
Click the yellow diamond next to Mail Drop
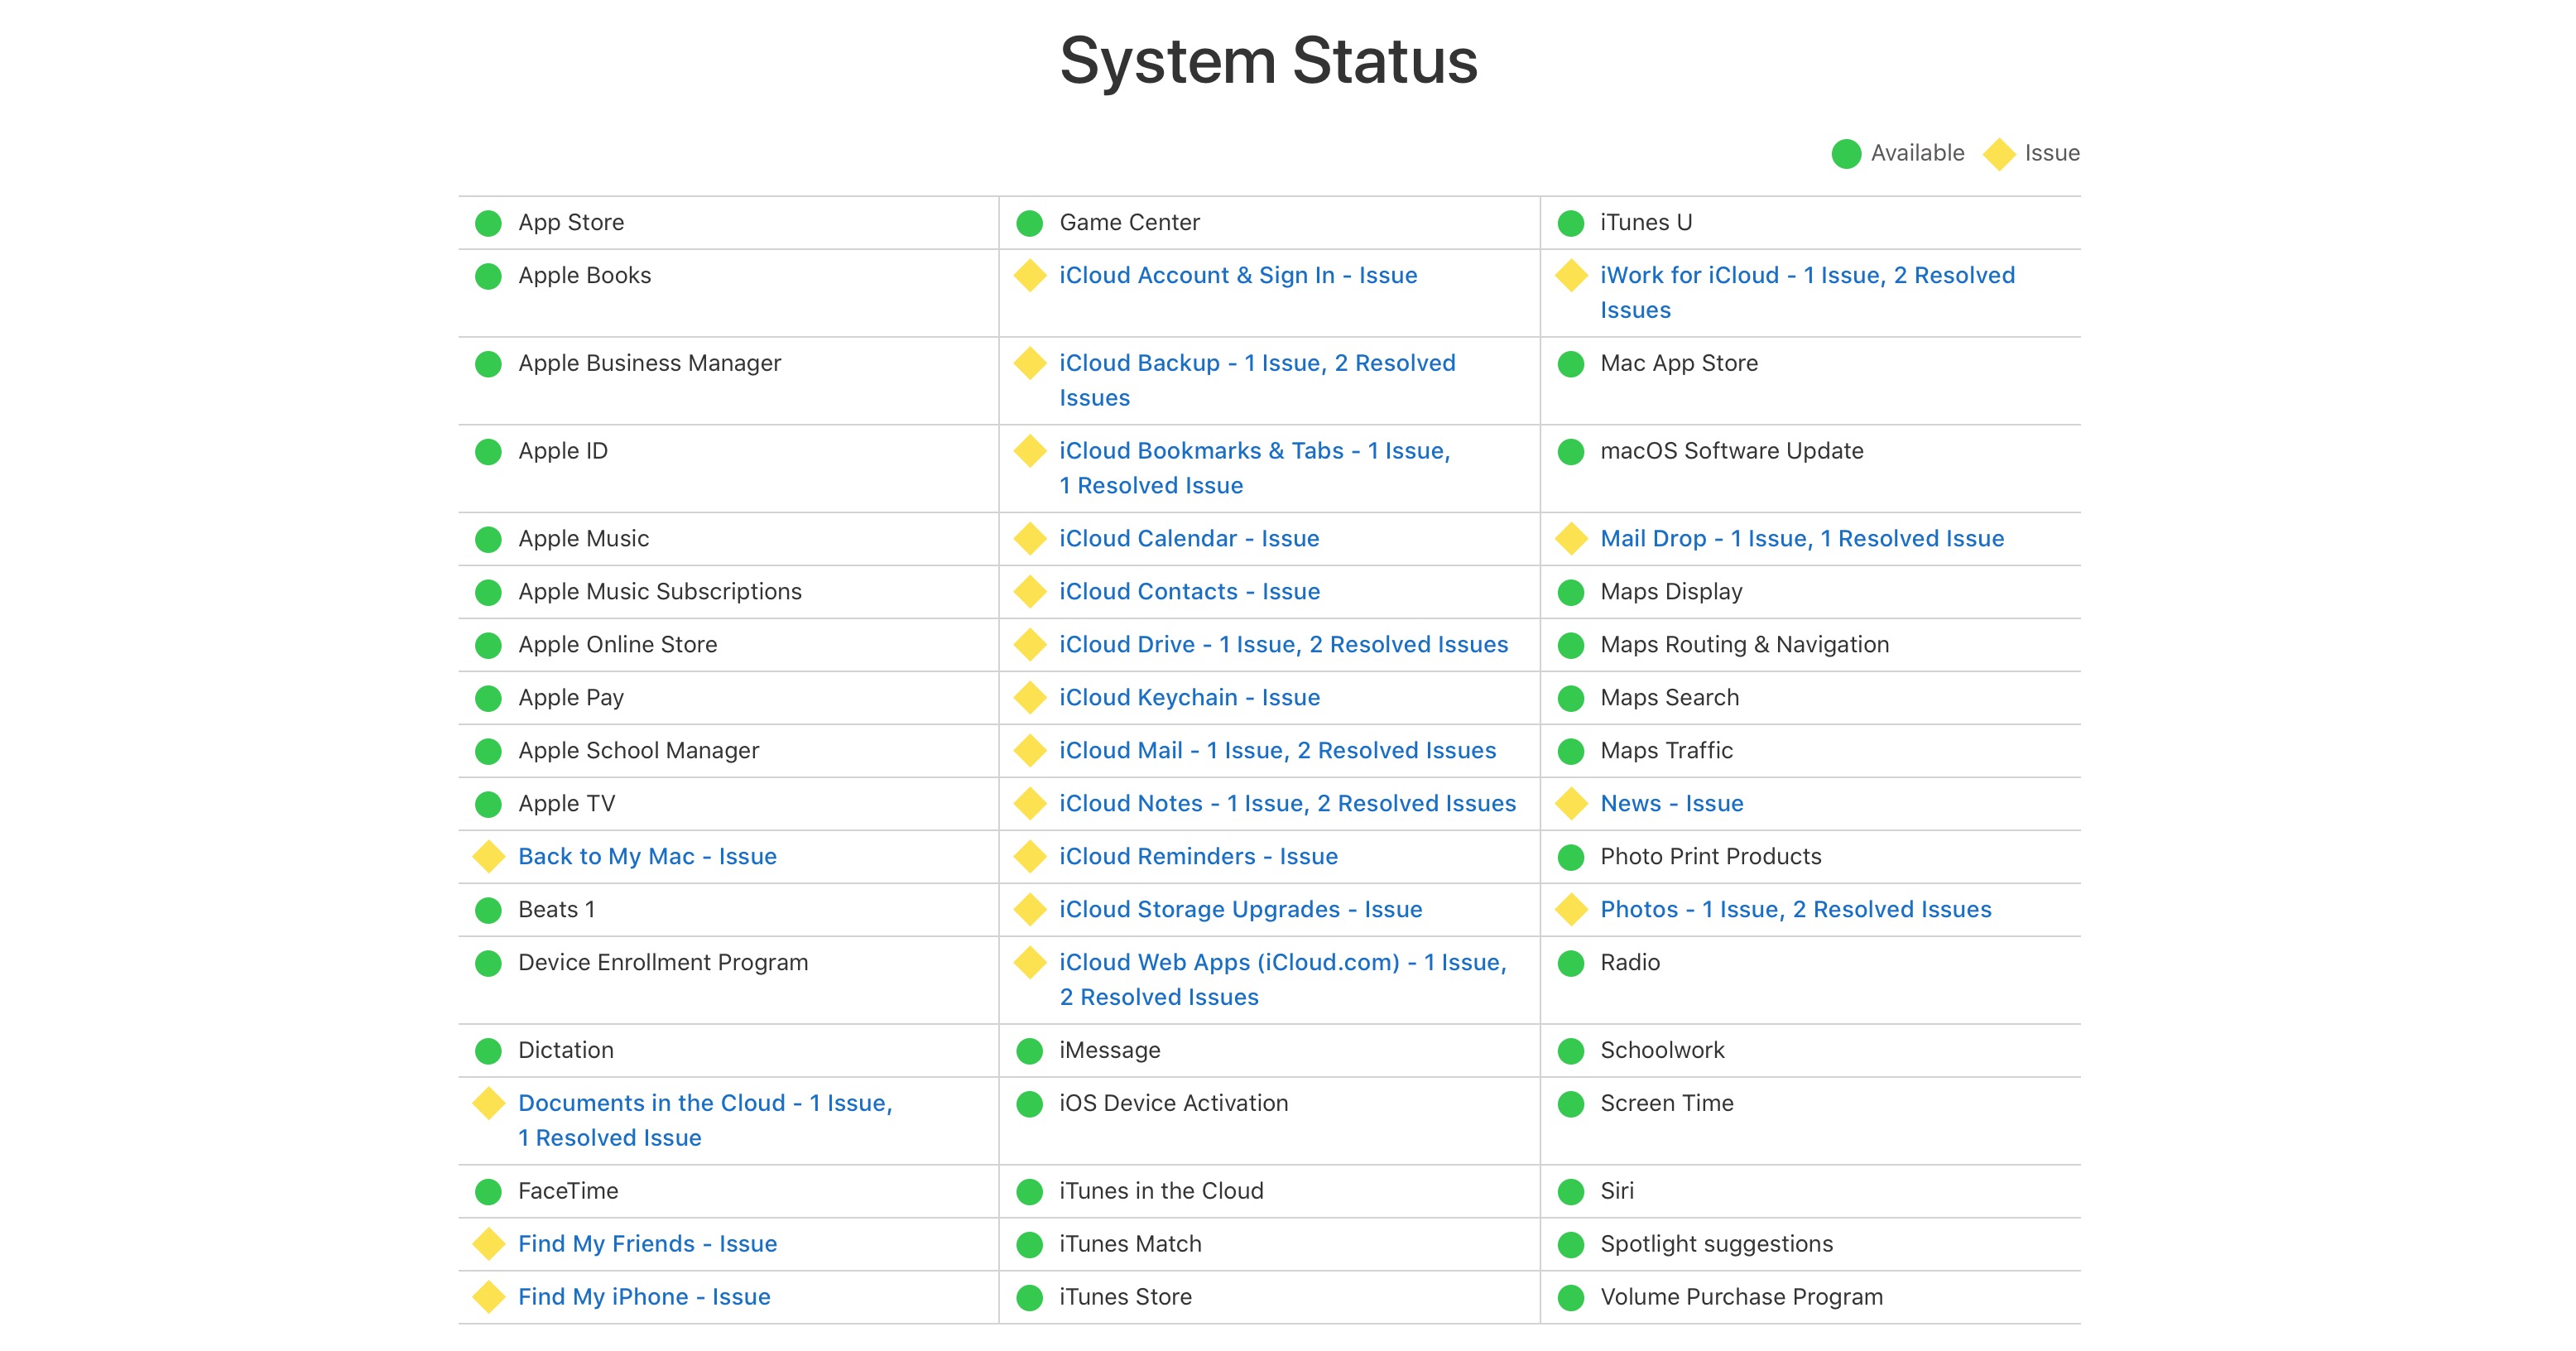click(1571, 539)
